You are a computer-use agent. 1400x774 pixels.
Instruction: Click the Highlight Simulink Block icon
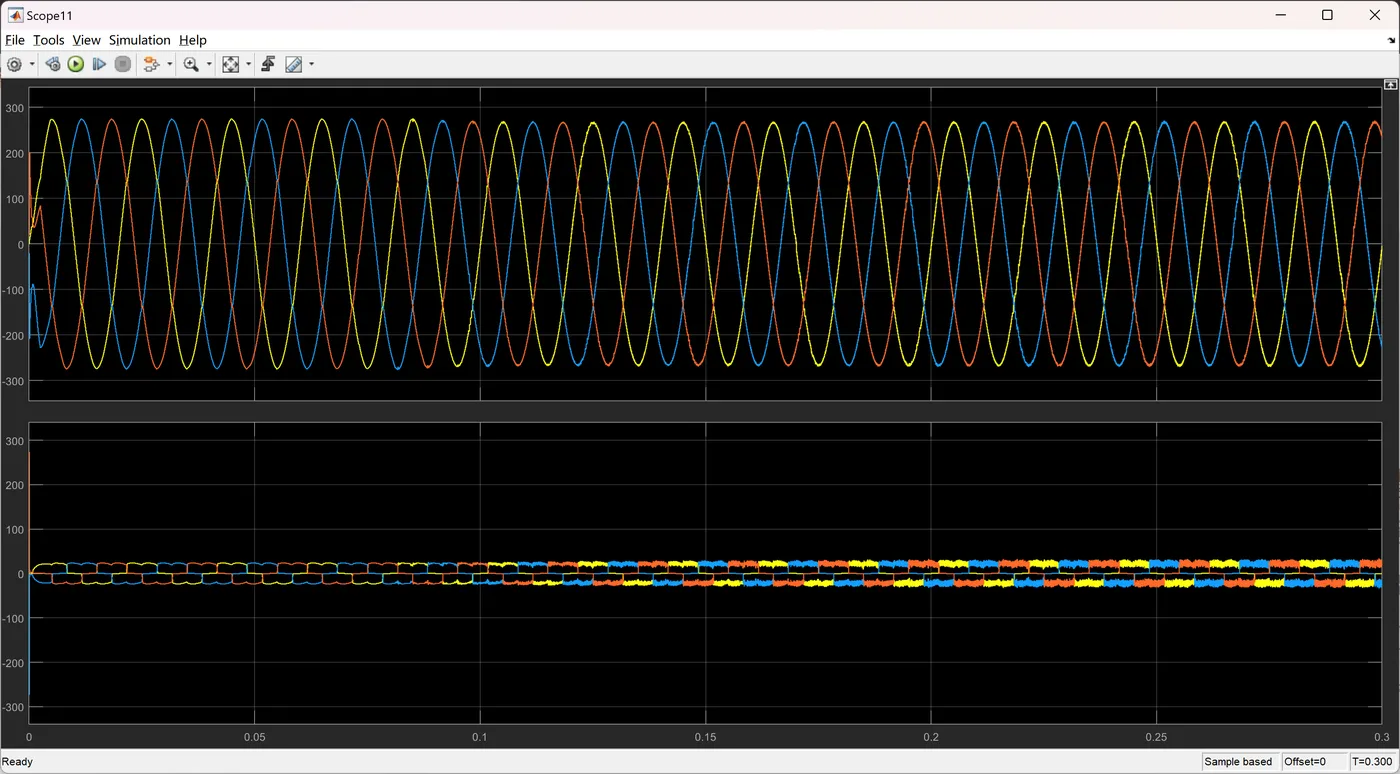[x=152, y=64]
